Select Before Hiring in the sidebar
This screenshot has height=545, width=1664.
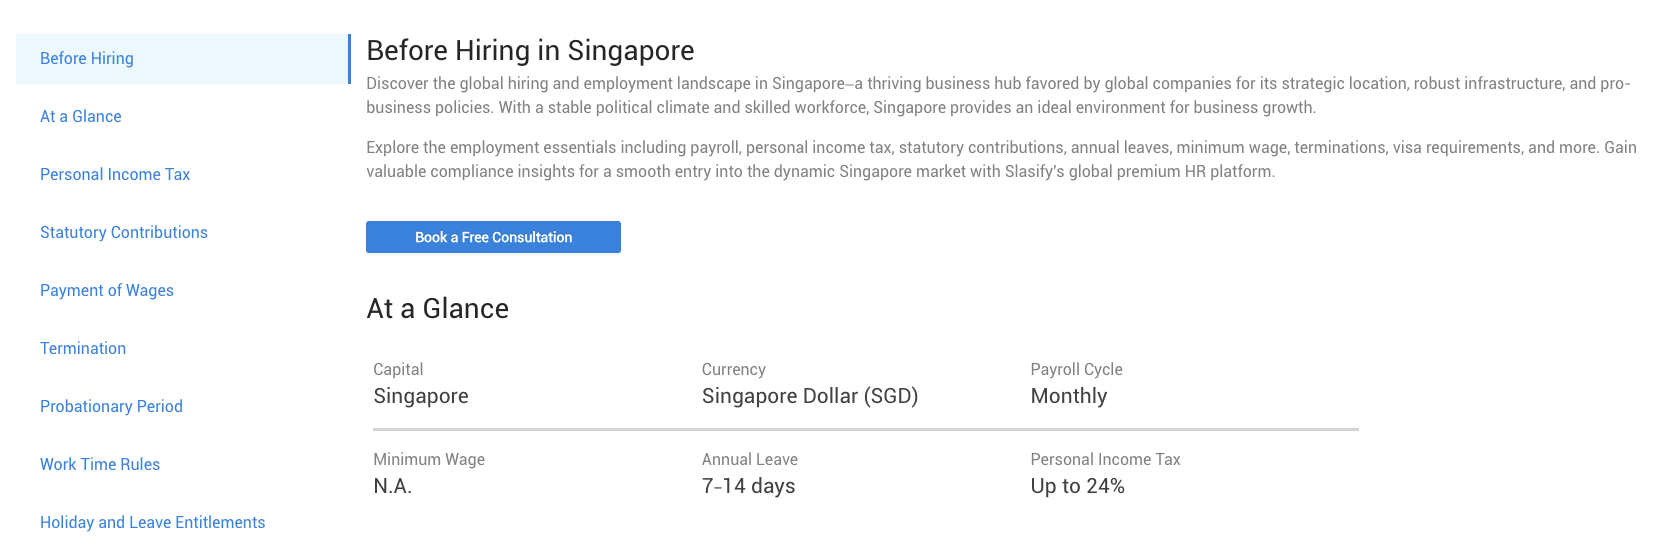click(87, 59)
